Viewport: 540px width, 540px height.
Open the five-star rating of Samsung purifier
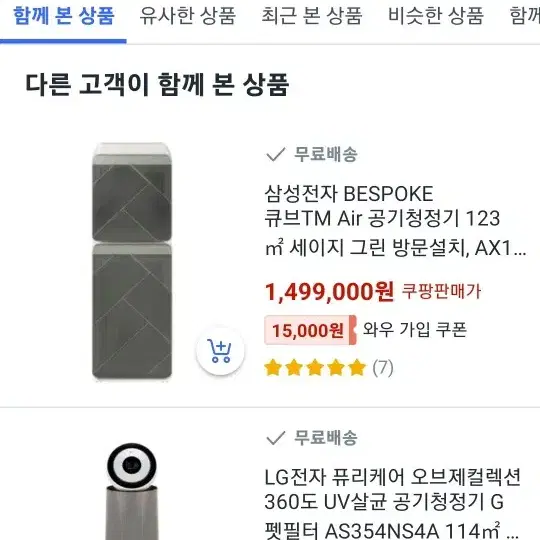click(x=315, y=367)
